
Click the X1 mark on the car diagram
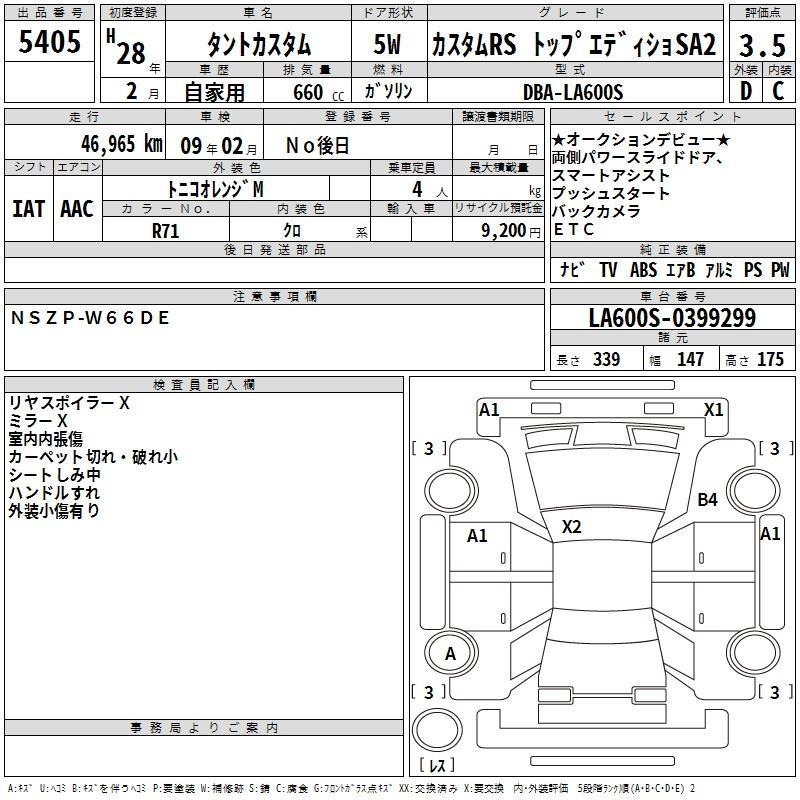[x=714, y=409]
